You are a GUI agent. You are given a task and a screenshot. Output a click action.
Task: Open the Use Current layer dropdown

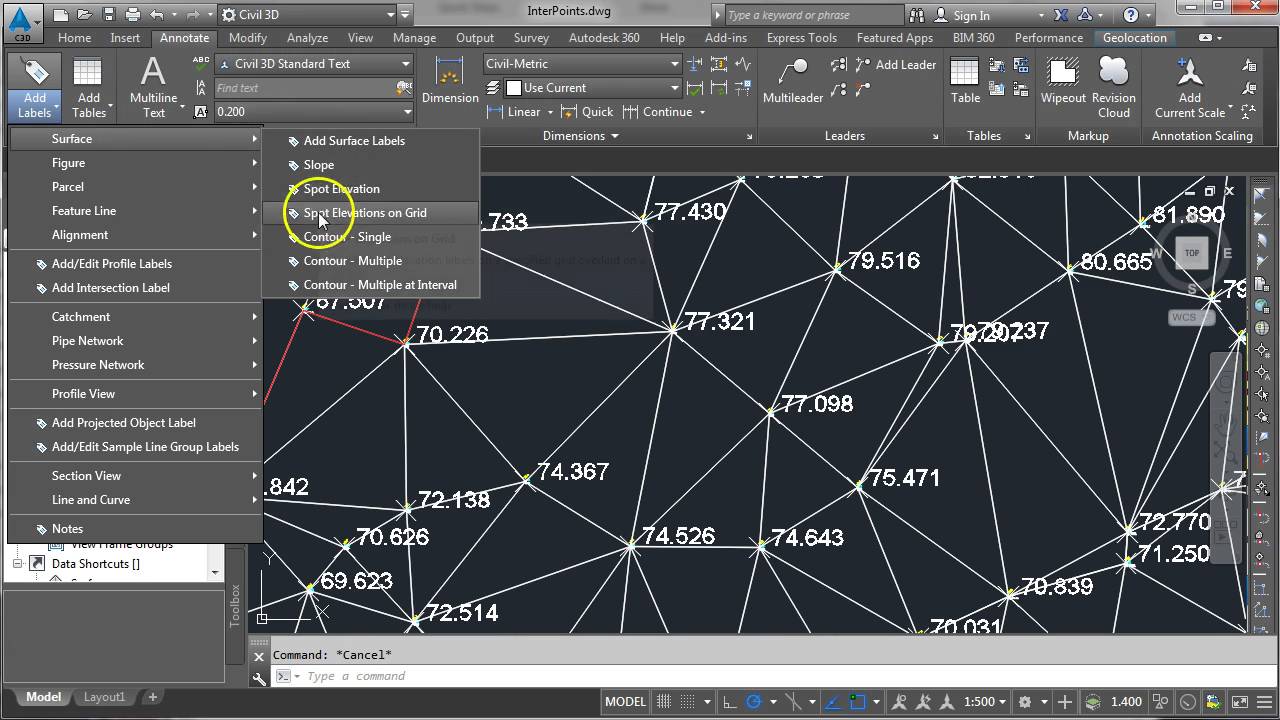[593, 88]
